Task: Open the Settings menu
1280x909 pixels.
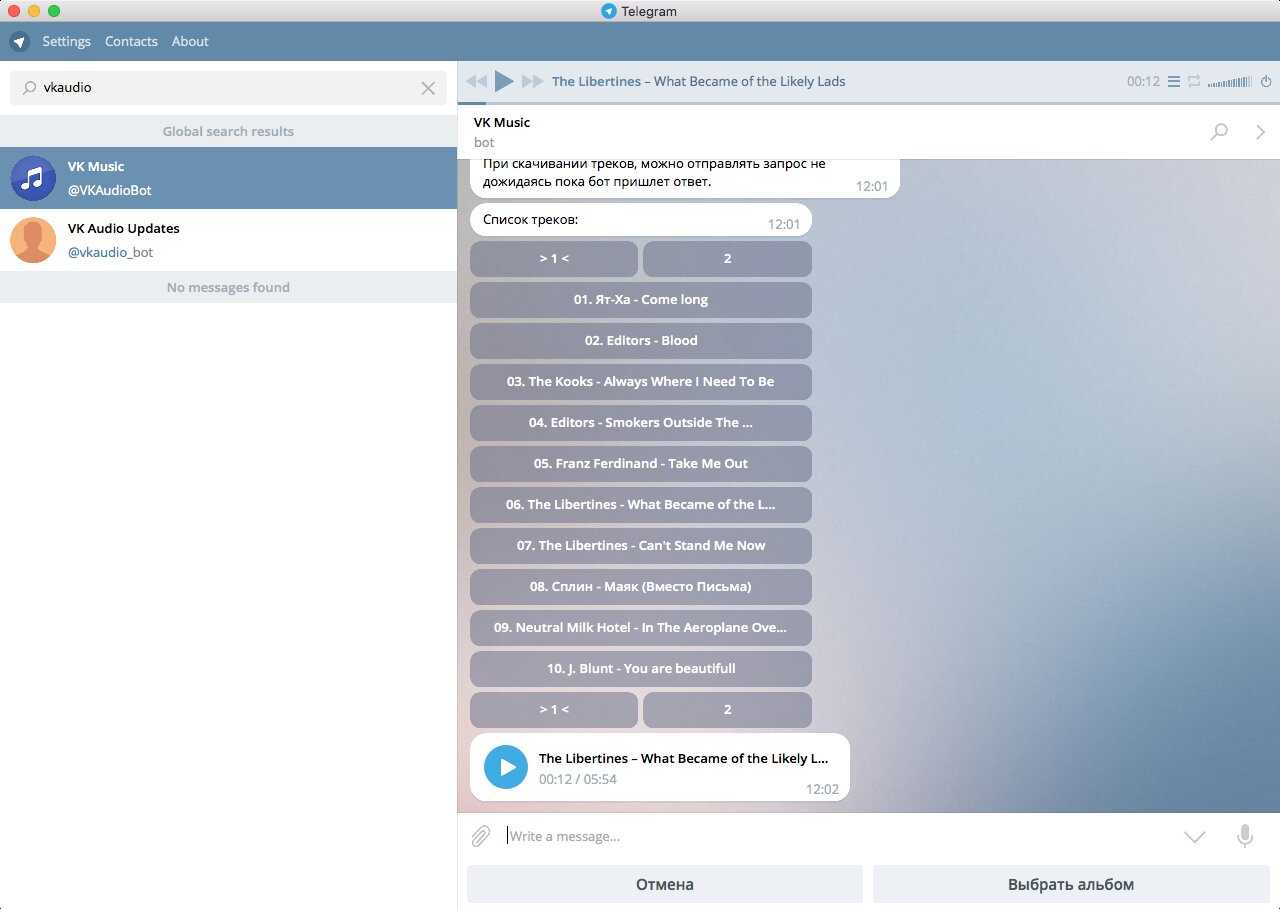Action: coord(66,41)
